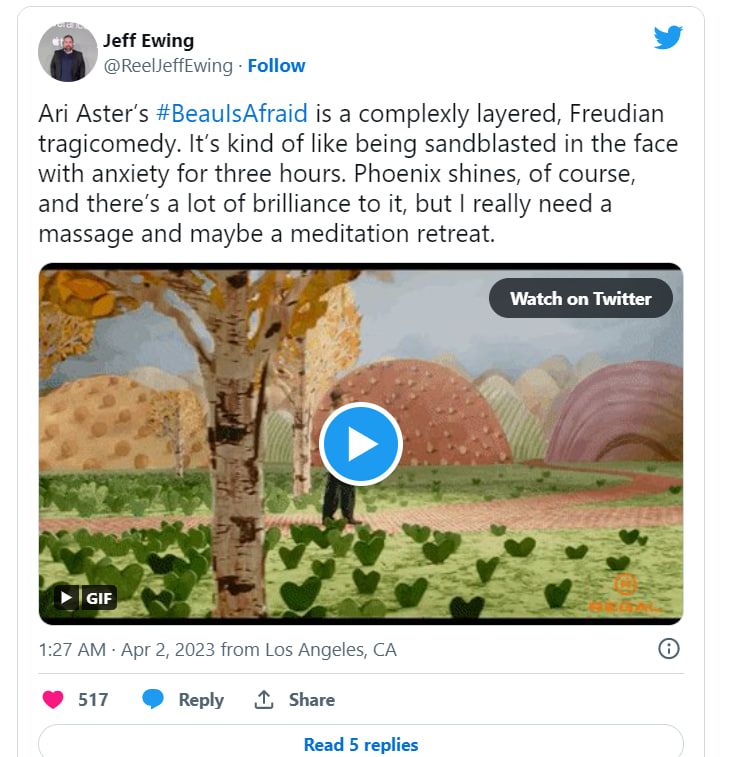Like the tweet with the heart icon
739x757 pixels.
(52, 699)
